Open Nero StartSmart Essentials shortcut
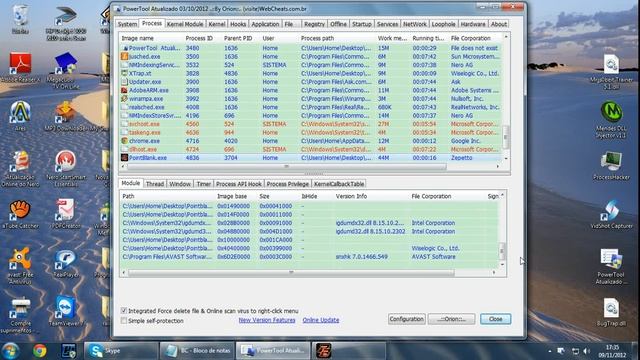Screen dimensions: 640x360 (66, 168)
